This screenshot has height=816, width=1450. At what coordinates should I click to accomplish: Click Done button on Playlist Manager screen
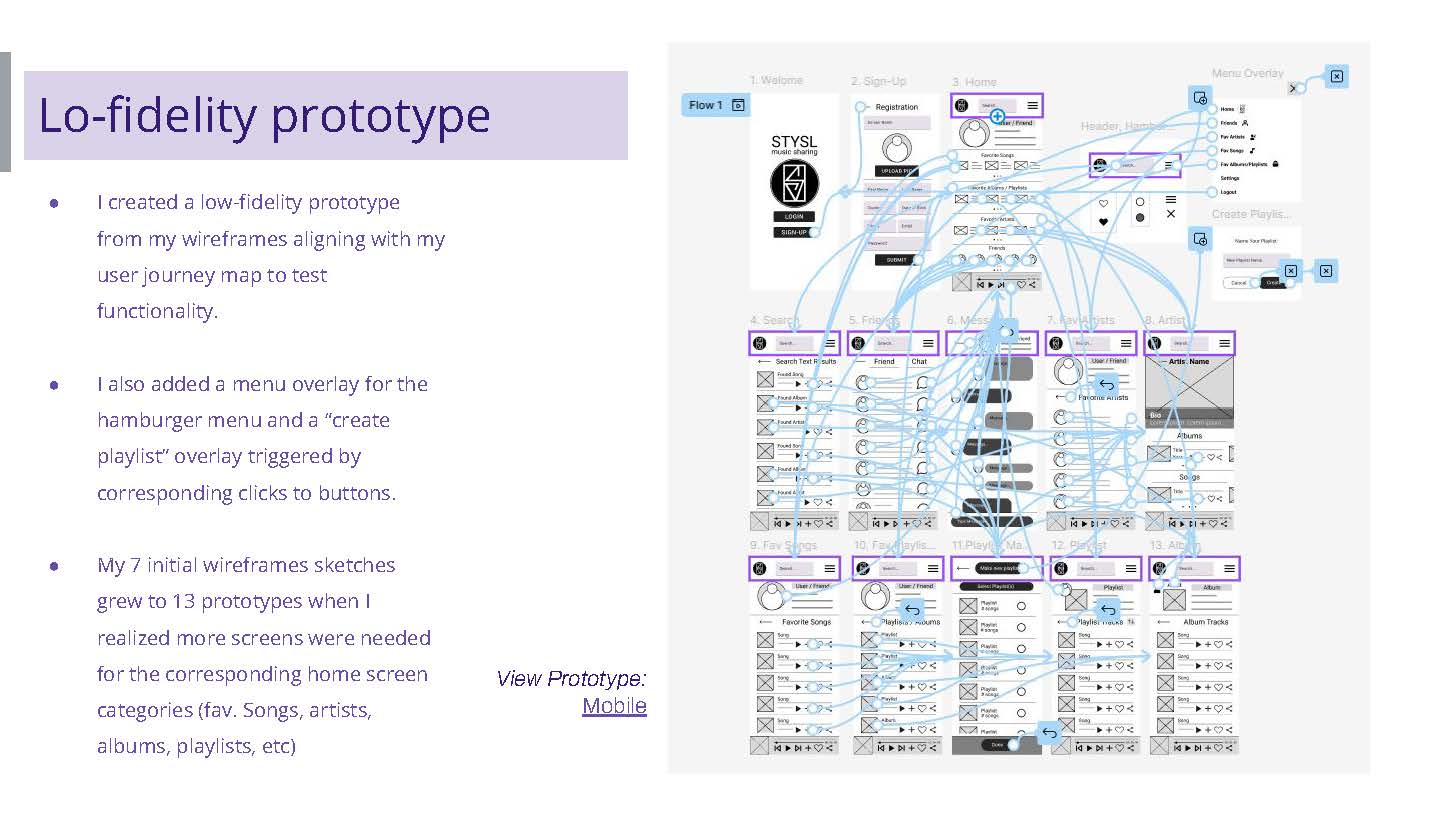click(996, 745)
